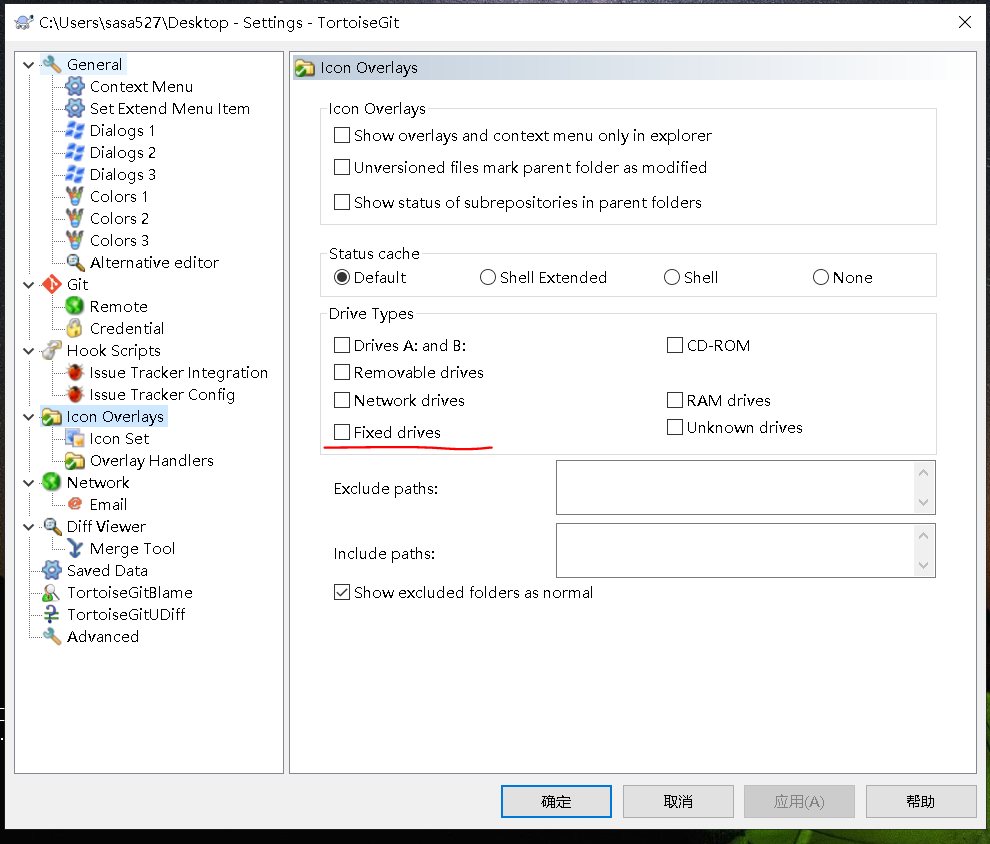The width and height of the screenshot is (990, 844).
Task: Click the Colors 2 paint icon
Action: pos(75,218)
